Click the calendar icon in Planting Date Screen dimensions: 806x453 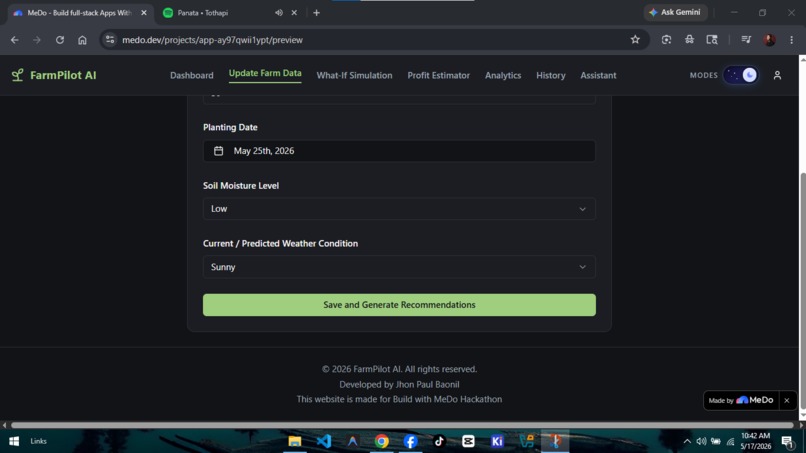(218, 151)
